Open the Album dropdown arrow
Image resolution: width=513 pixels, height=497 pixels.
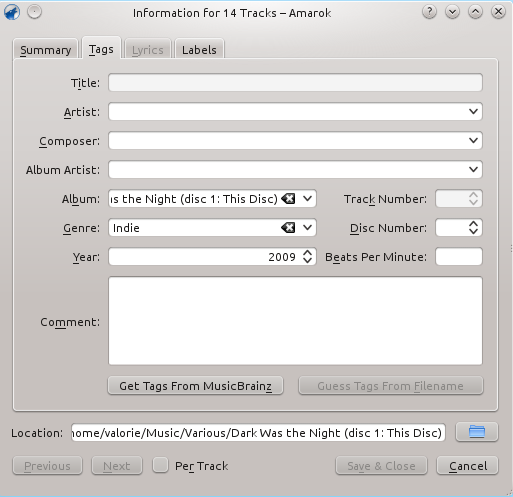(307, 199)
